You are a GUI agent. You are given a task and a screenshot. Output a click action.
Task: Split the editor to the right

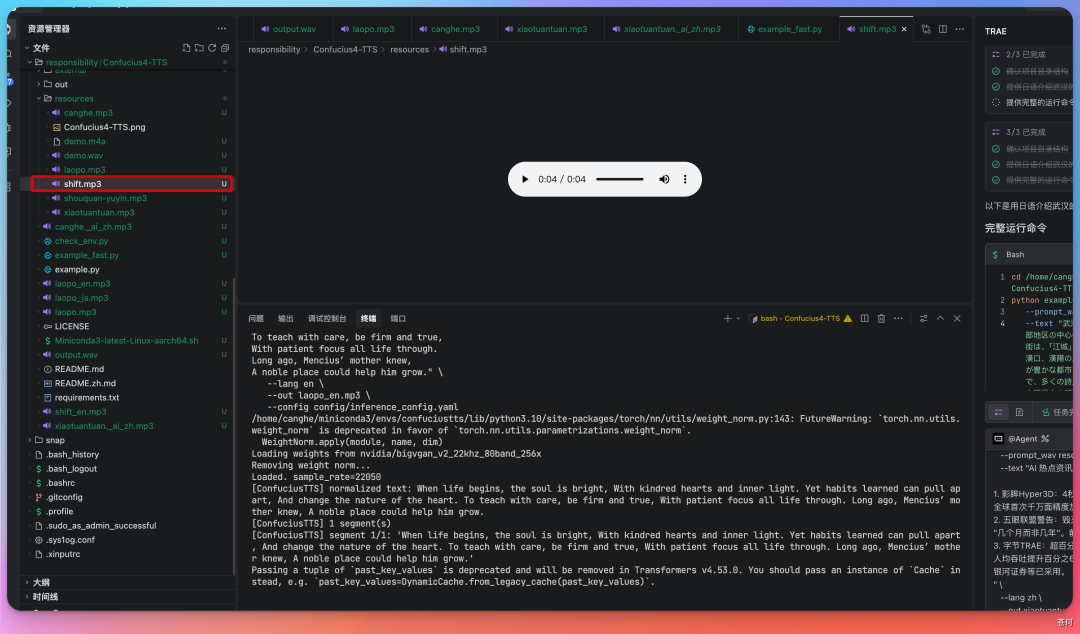pos(943,29)
